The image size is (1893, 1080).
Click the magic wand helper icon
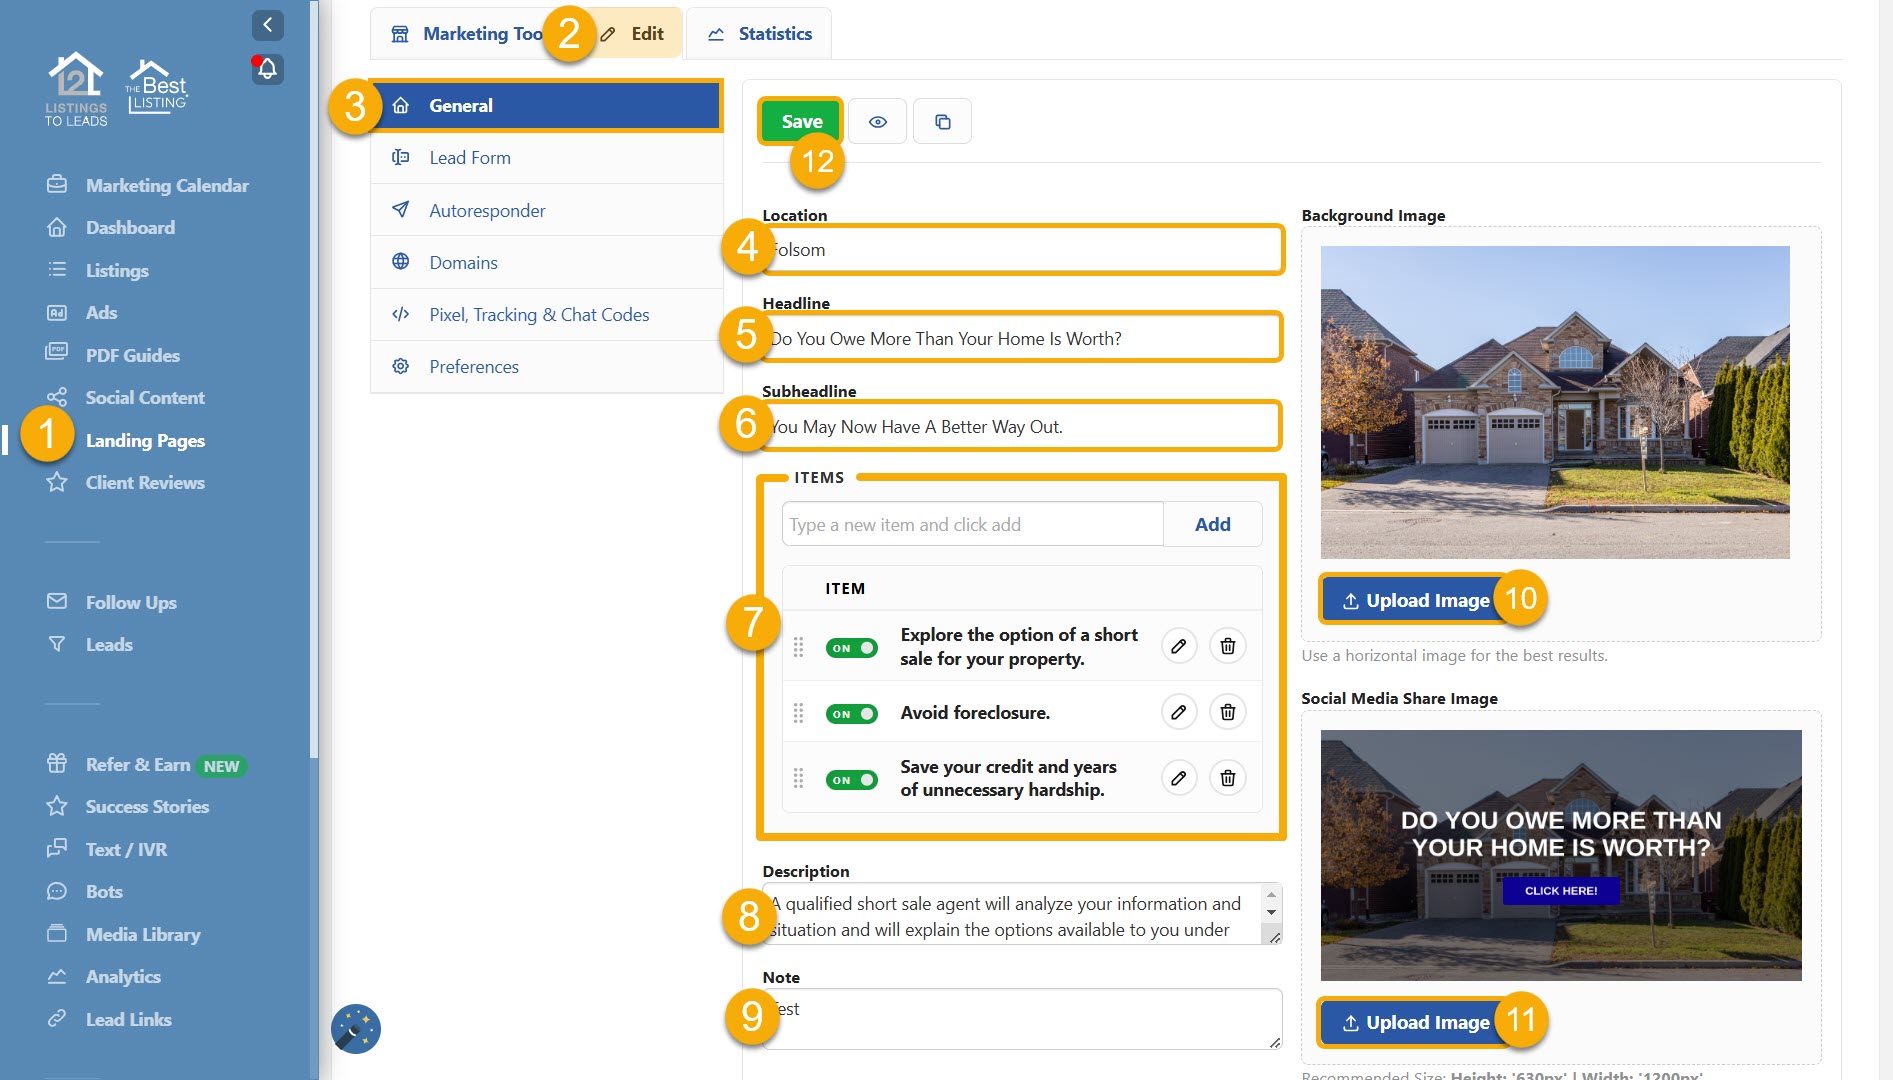(x=356, y=1029)
